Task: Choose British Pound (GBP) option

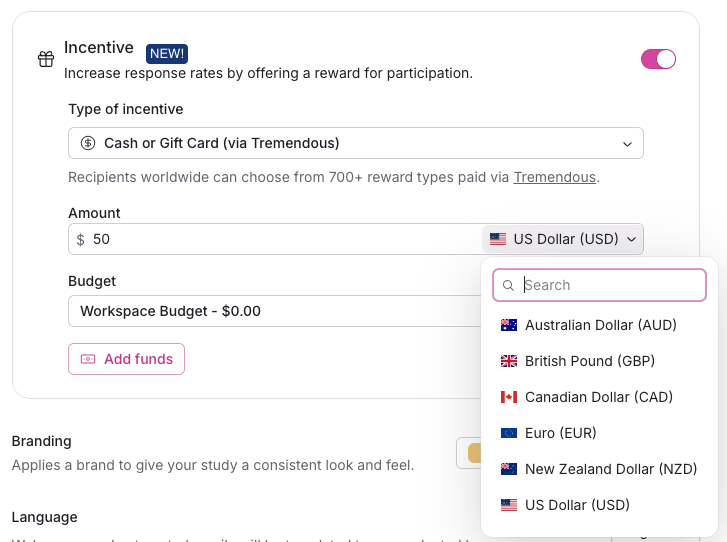Action: tap(590, 361)
